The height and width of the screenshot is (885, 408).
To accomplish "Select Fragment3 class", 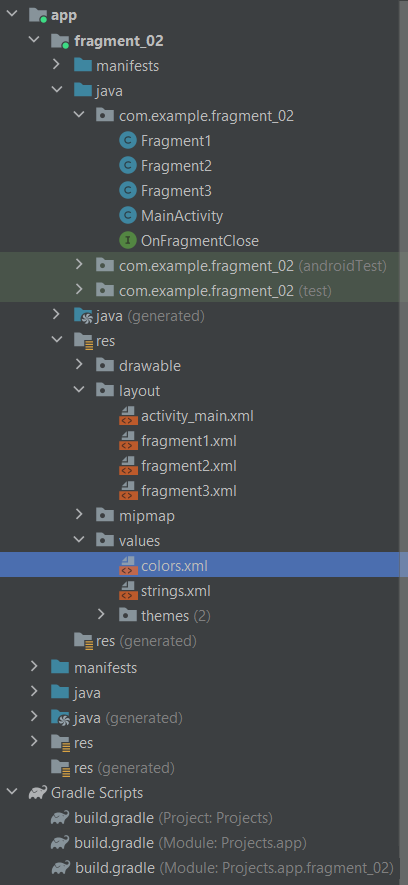I will pos(176,191).
